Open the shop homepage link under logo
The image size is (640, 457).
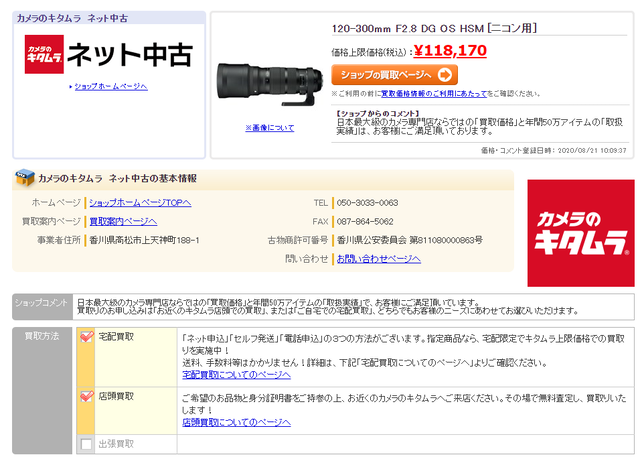(111, 87)
